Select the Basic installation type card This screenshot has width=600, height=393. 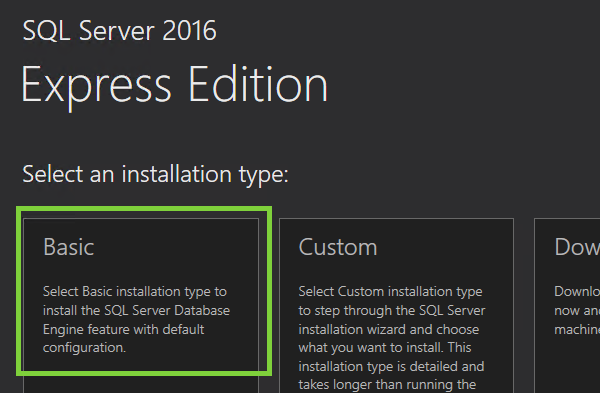[141, 305]
